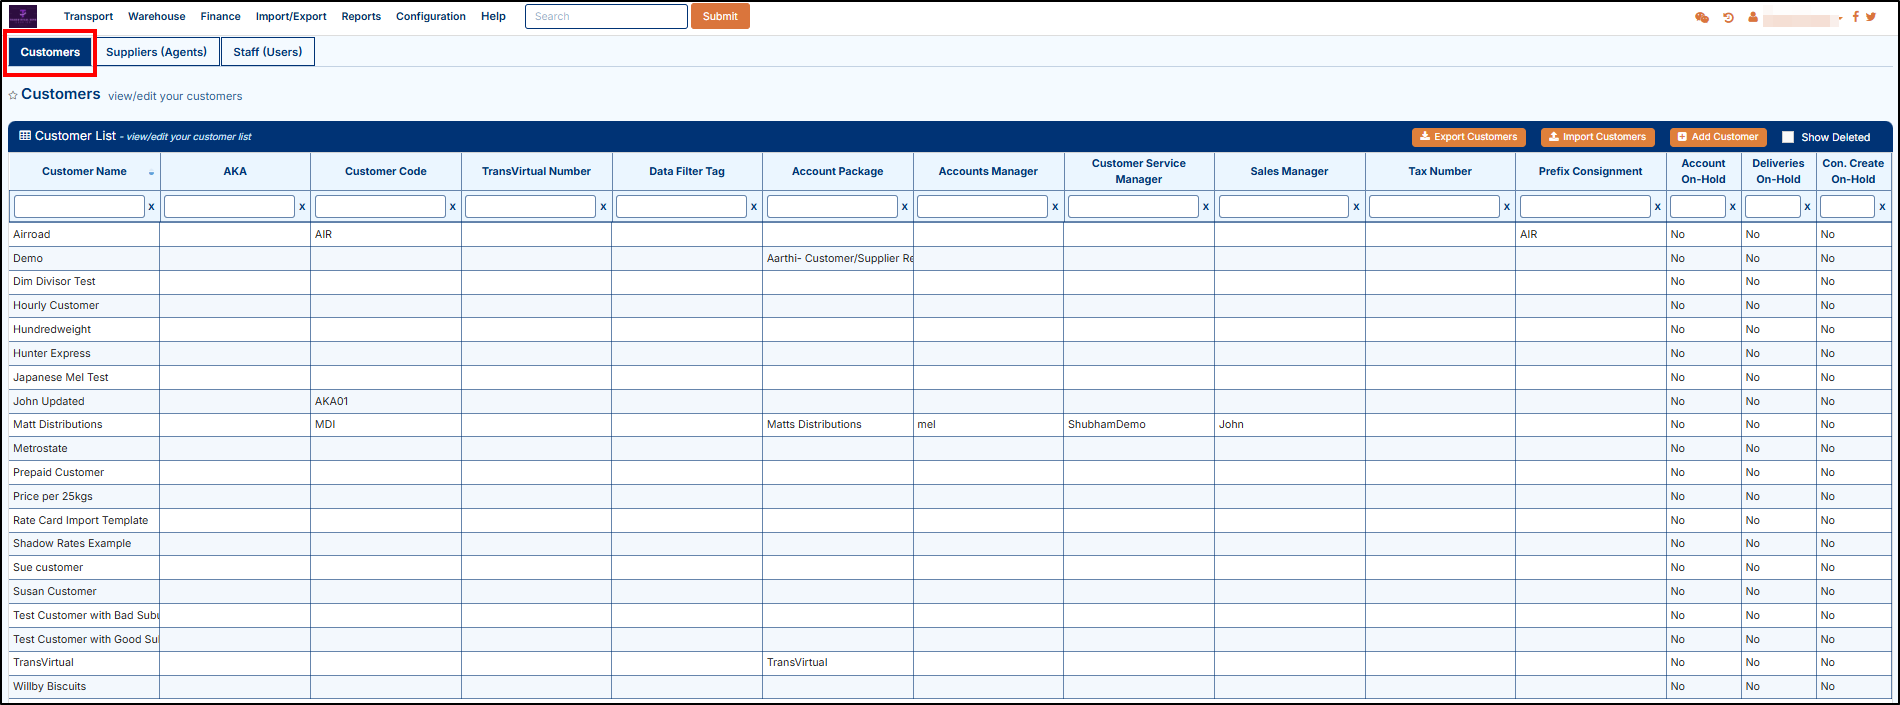Click the Export Customers button
Viewport: 1900px width, 705px height.
(x=1469, y=137)
